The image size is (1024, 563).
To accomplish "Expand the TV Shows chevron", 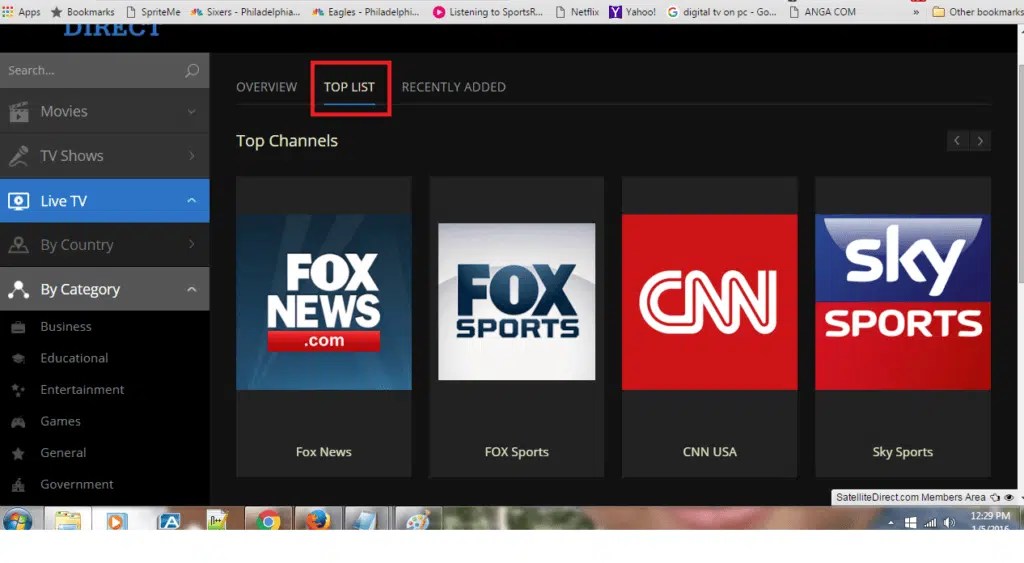I will pos(191,155).
